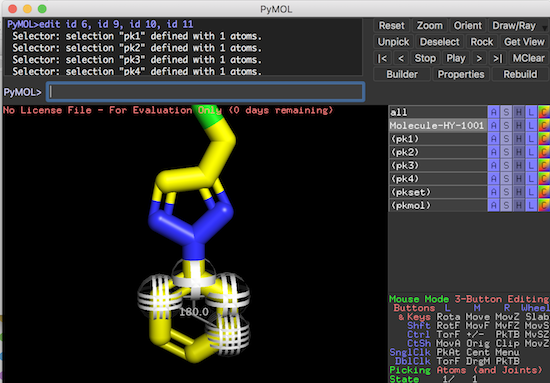Screen dimensions: 550x383
Task: Click the H hide button for pkset
Action: click(x=519, y=192)
